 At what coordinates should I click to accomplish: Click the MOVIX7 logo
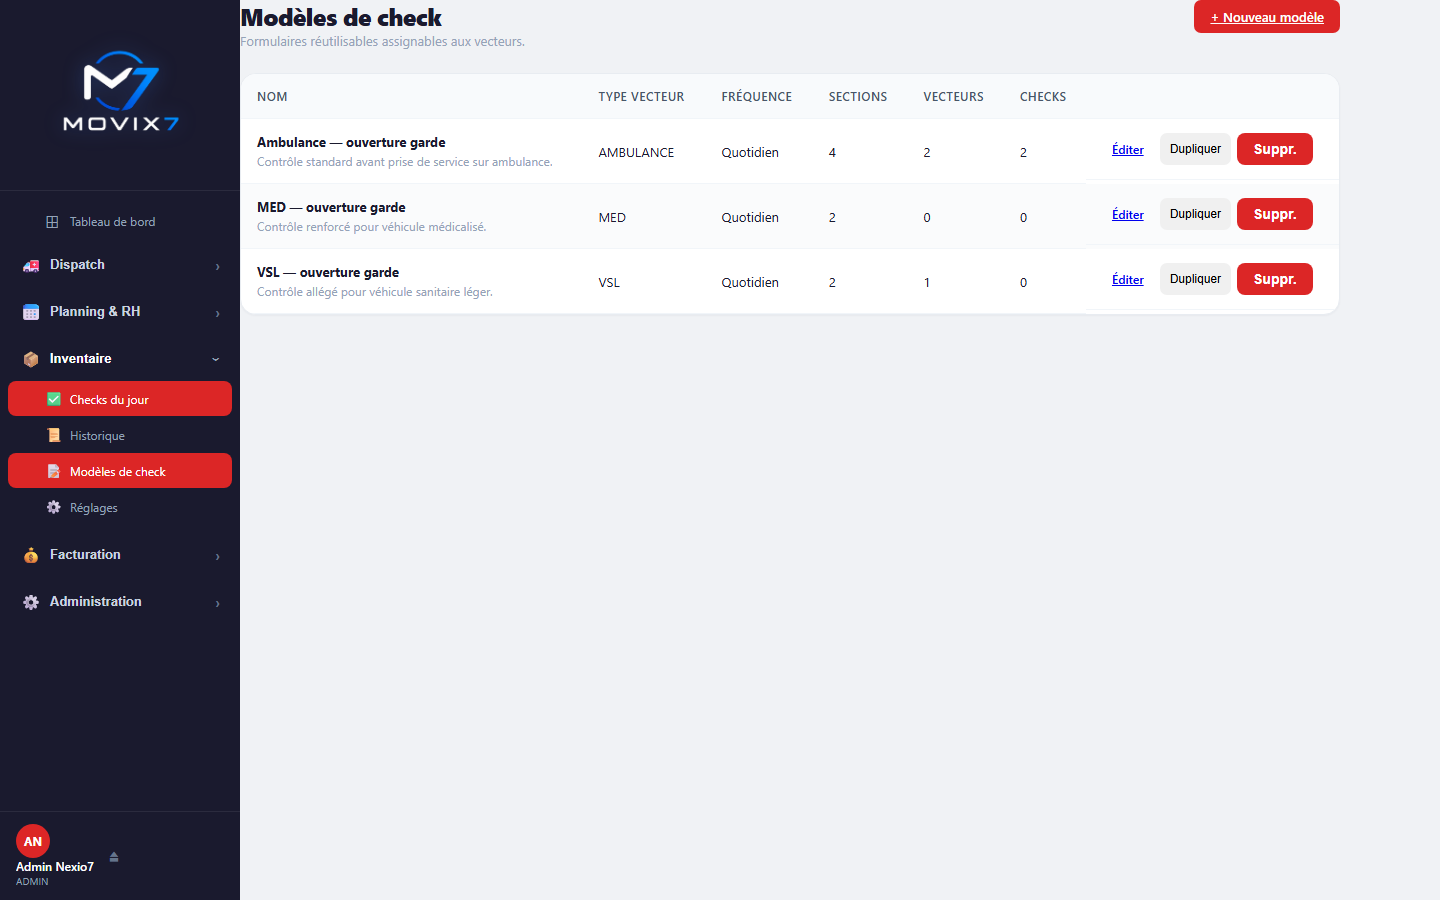tap(120, 92)
